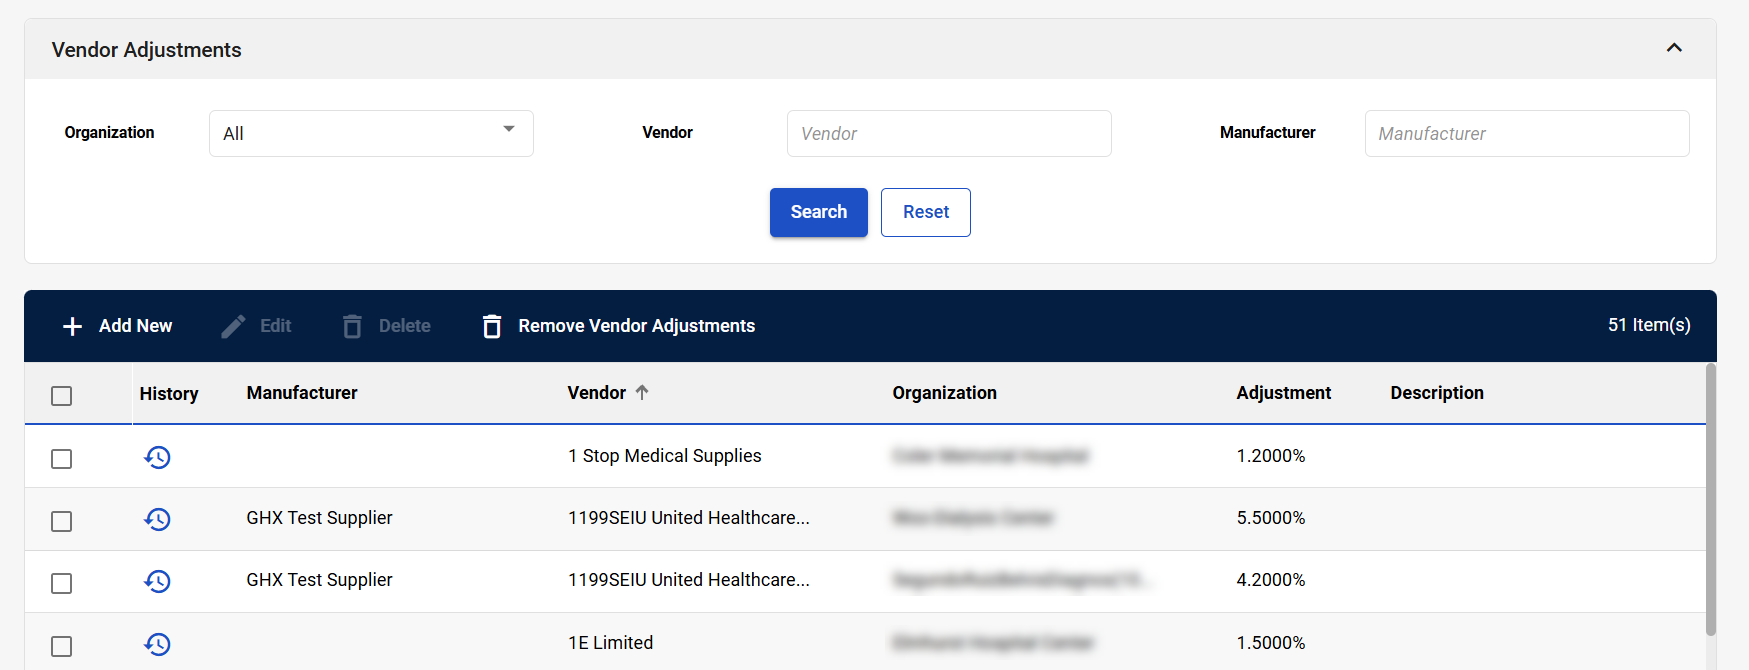This screenshot has width=1749, height=670.
Task: Click the Reset button
Action: 925,212
